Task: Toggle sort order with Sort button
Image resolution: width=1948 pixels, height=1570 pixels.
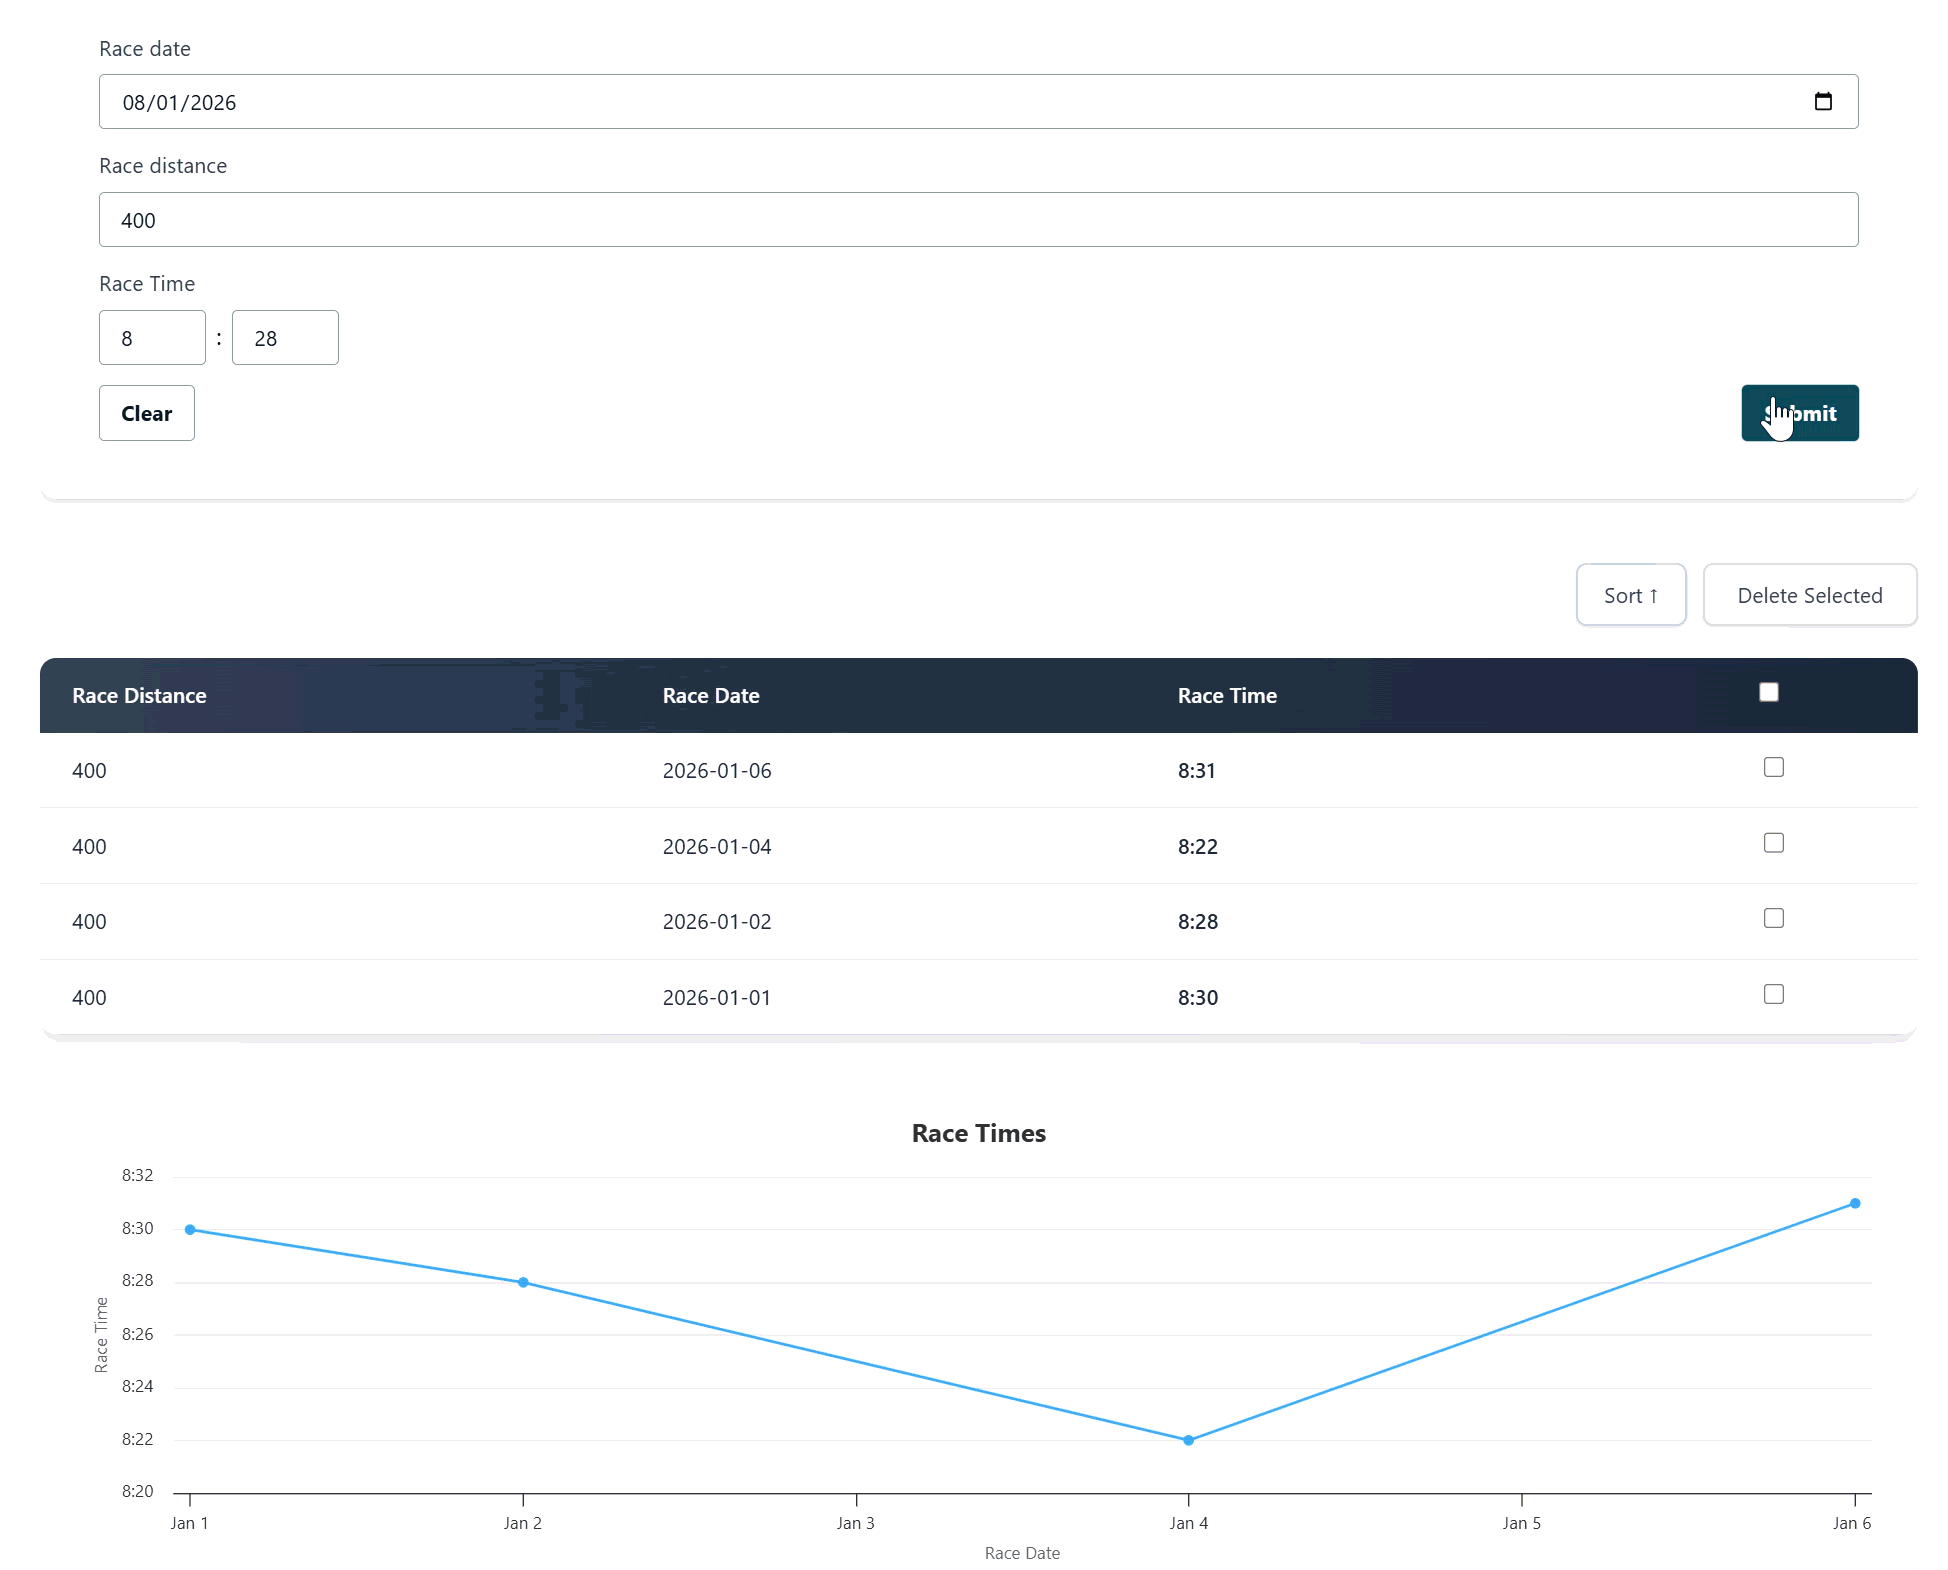Action: (1630, 595)
